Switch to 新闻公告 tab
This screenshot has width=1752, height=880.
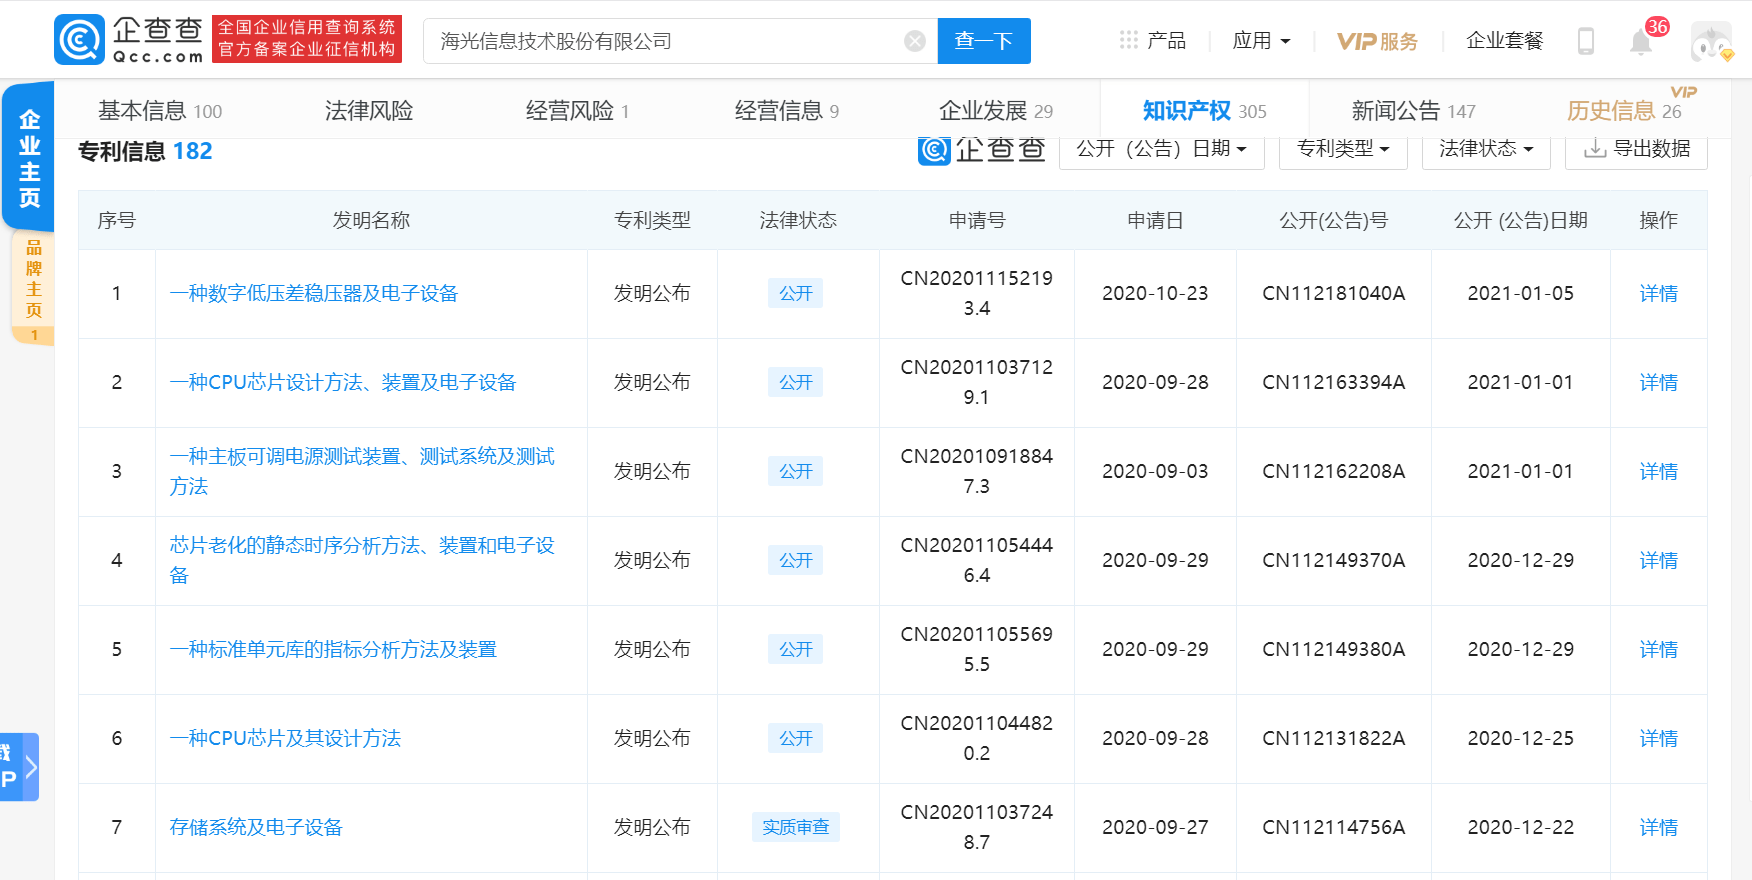(x=1413, y=111)
